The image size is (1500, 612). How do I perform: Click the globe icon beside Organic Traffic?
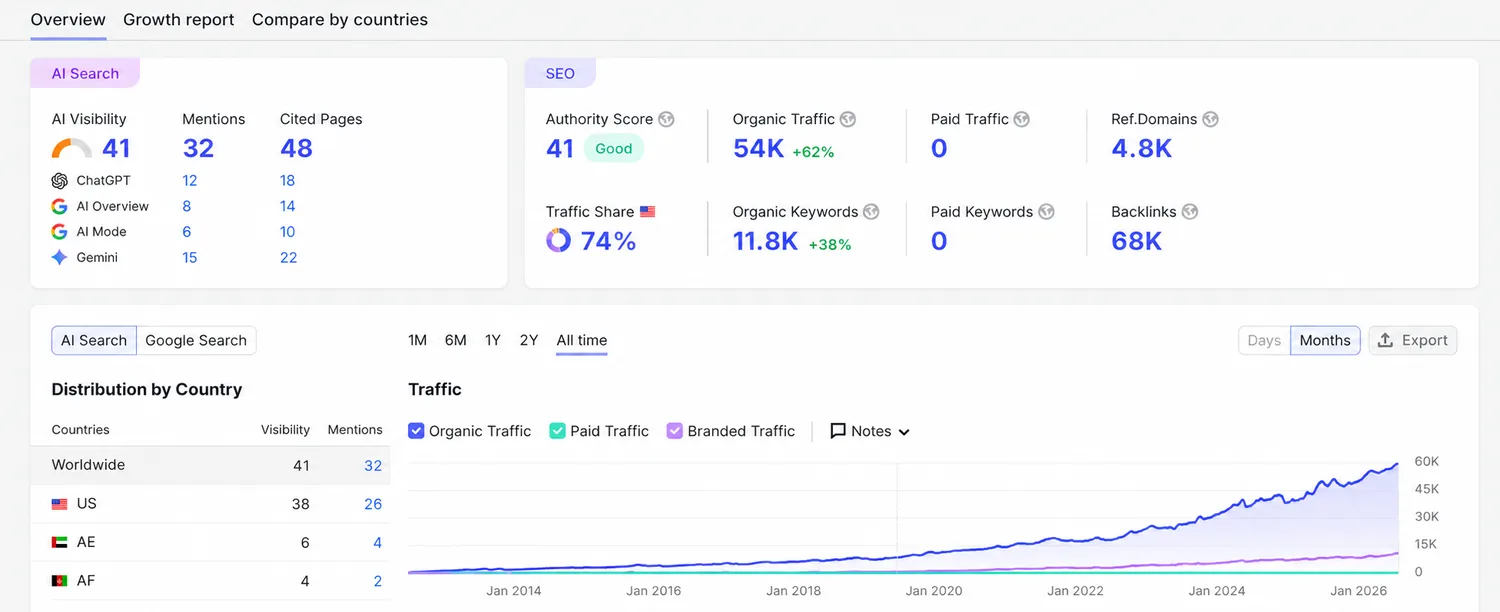[848, 119]
